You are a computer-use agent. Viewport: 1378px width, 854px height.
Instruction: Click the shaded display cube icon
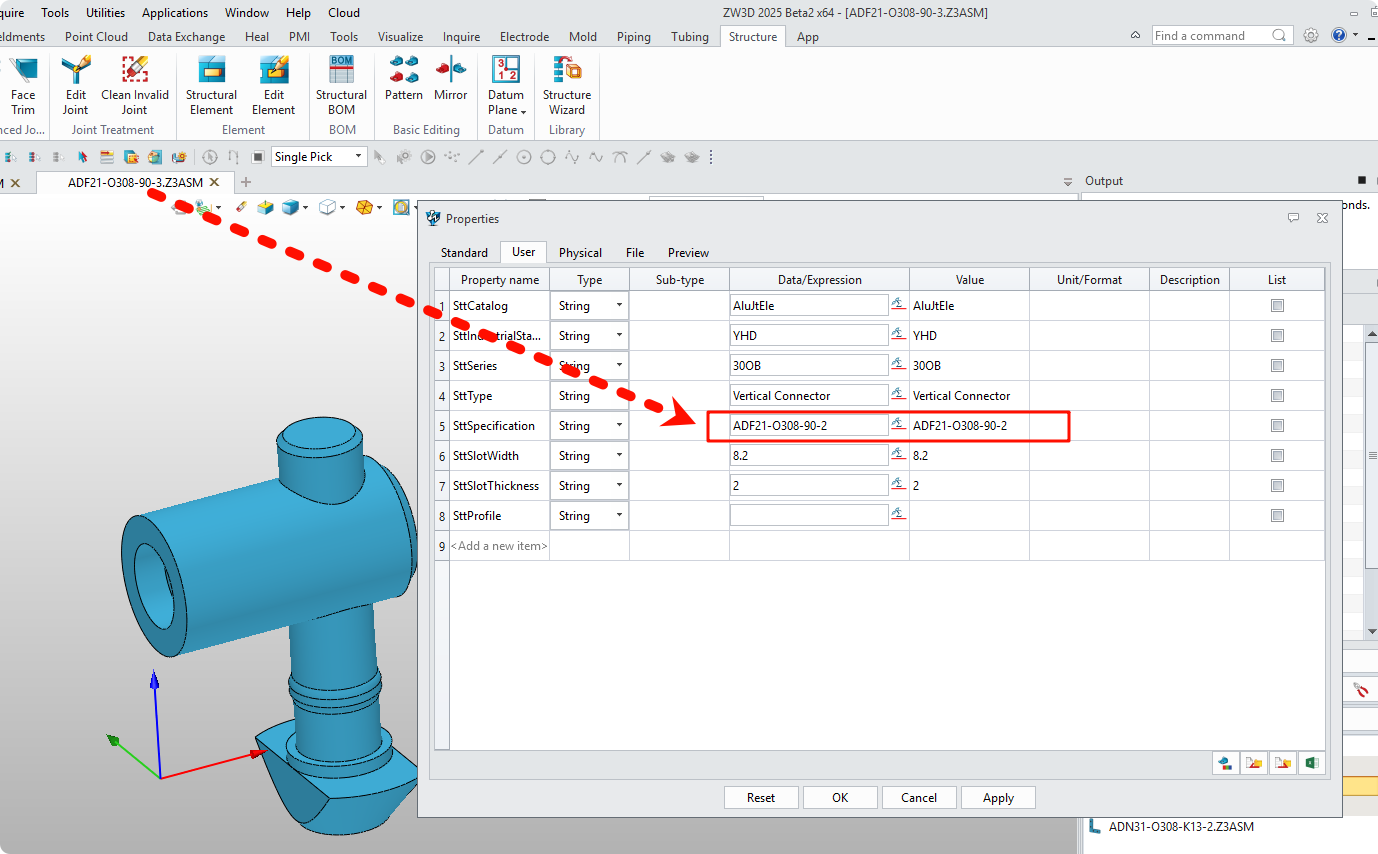tap(290, 207)
